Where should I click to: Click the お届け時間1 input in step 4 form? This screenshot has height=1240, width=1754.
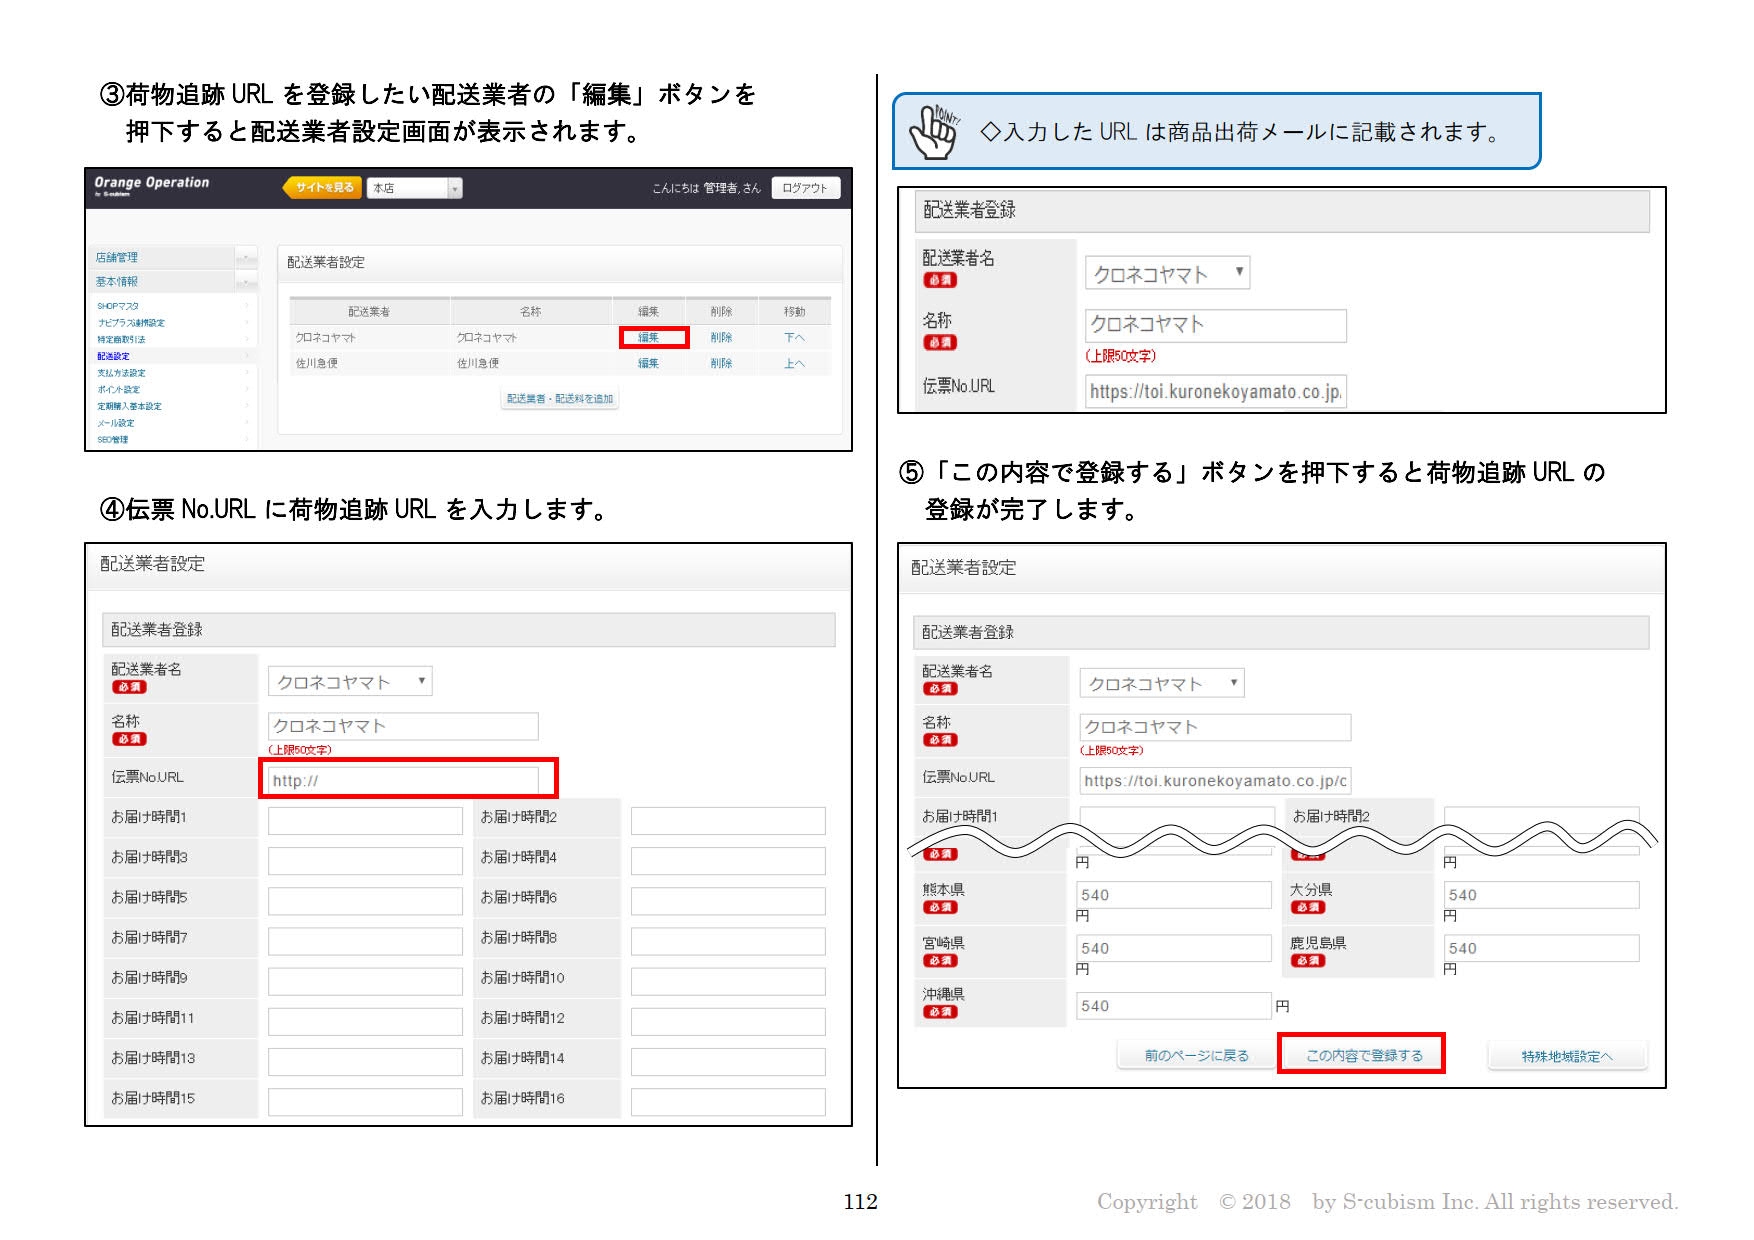click(365, 820)
